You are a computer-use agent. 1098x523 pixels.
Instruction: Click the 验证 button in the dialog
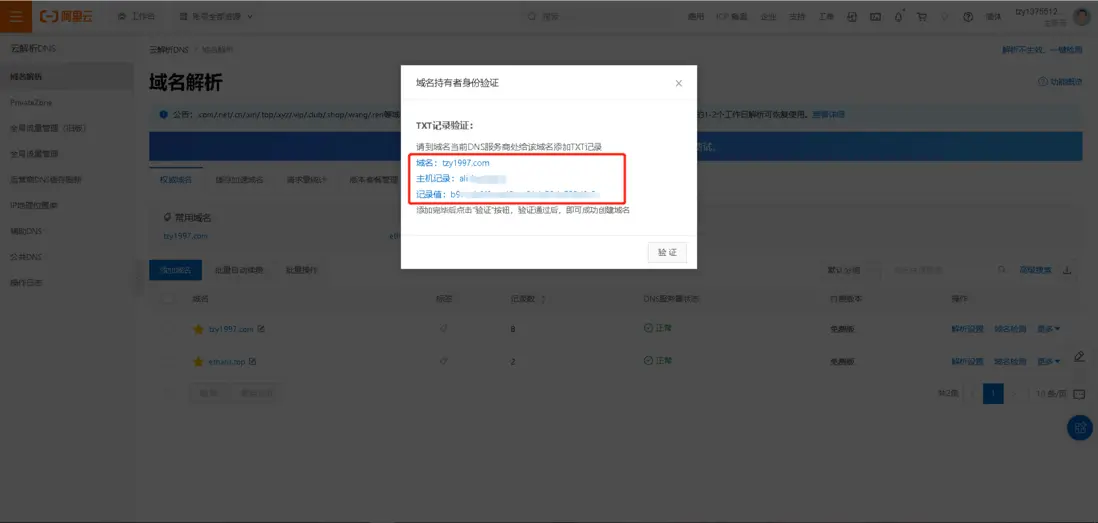pyautogui.click(x=667, y=253)
